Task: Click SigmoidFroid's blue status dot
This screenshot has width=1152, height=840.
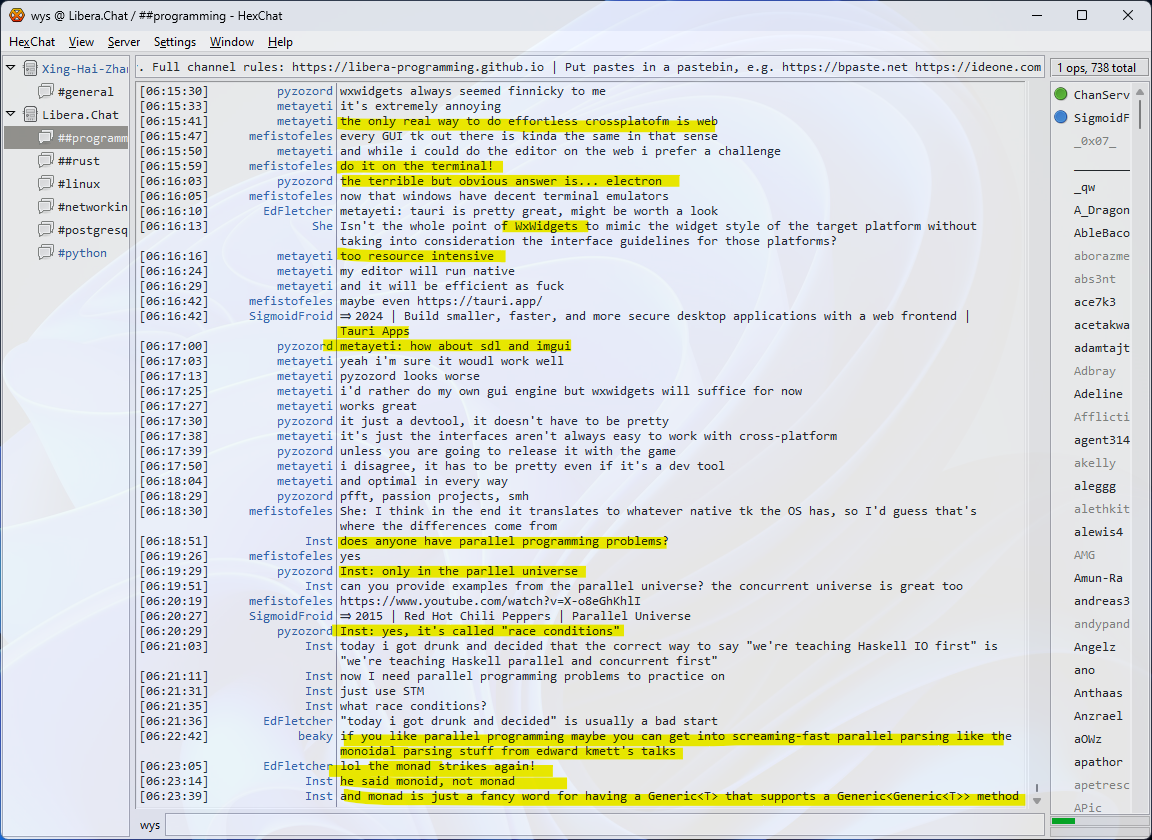Action: [1061, 118]
